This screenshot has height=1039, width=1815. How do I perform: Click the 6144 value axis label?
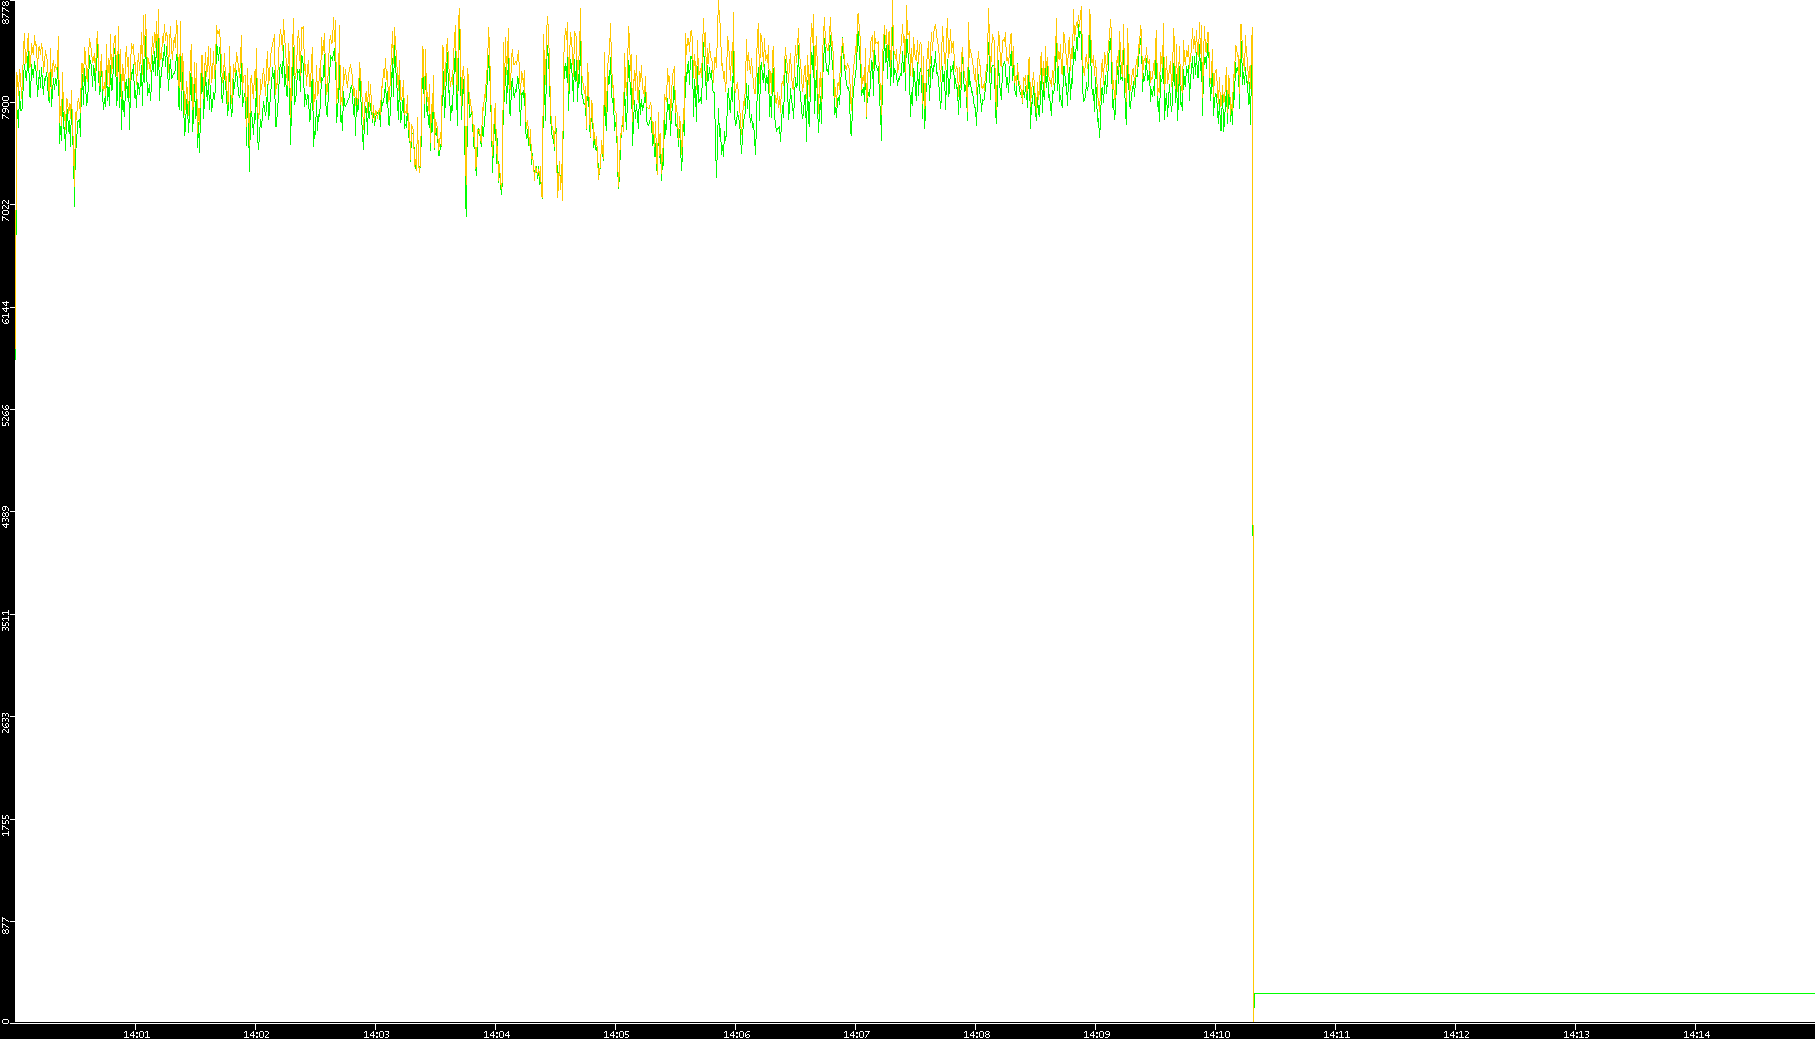(x=6, y=312)
